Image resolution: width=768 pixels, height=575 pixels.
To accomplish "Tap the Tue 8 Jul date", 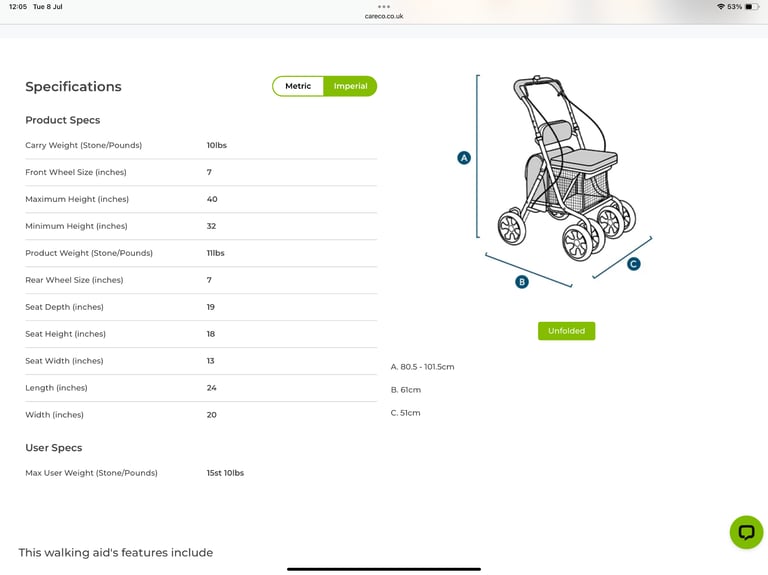I will [48, 7].
